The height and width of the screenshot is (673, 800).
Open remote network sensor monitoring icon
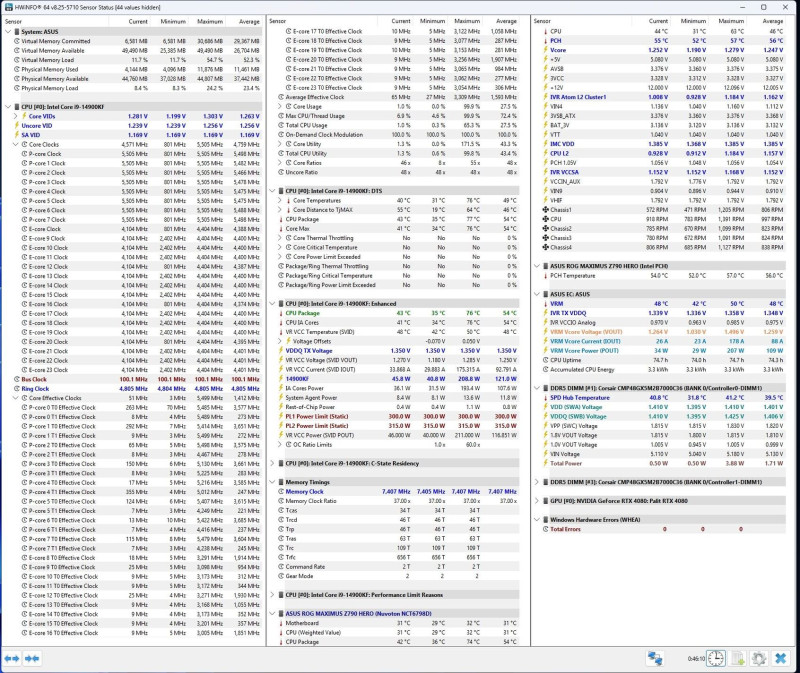coord(655,659)
